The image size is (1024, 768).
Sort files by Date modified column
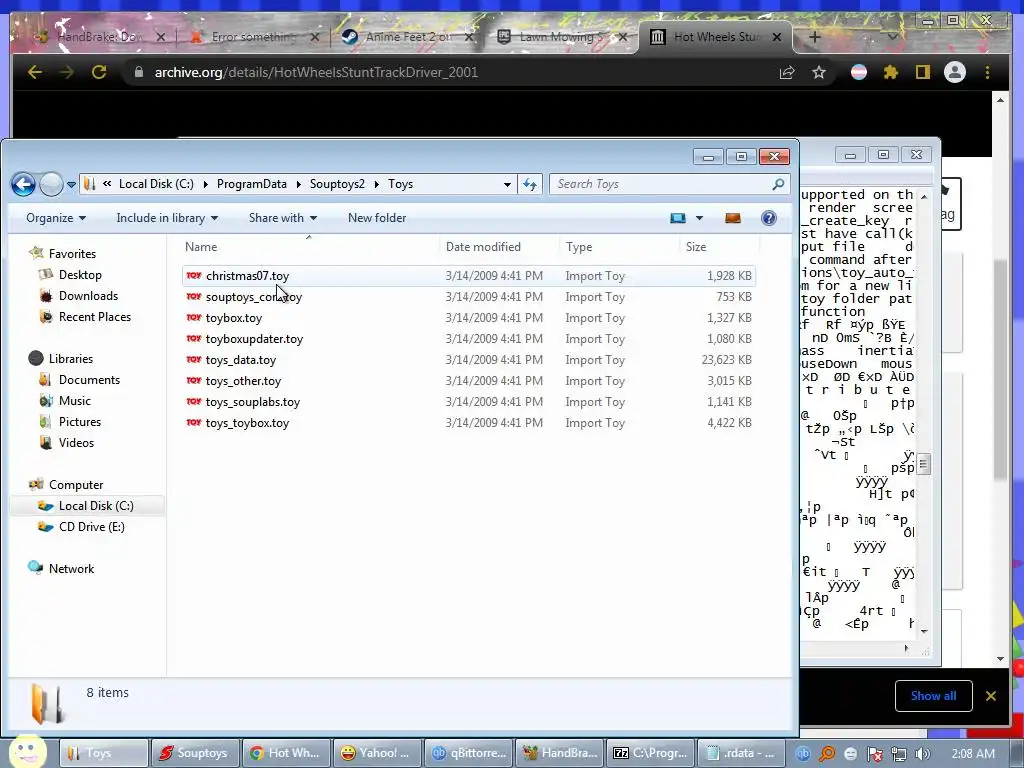click(499, 247)
